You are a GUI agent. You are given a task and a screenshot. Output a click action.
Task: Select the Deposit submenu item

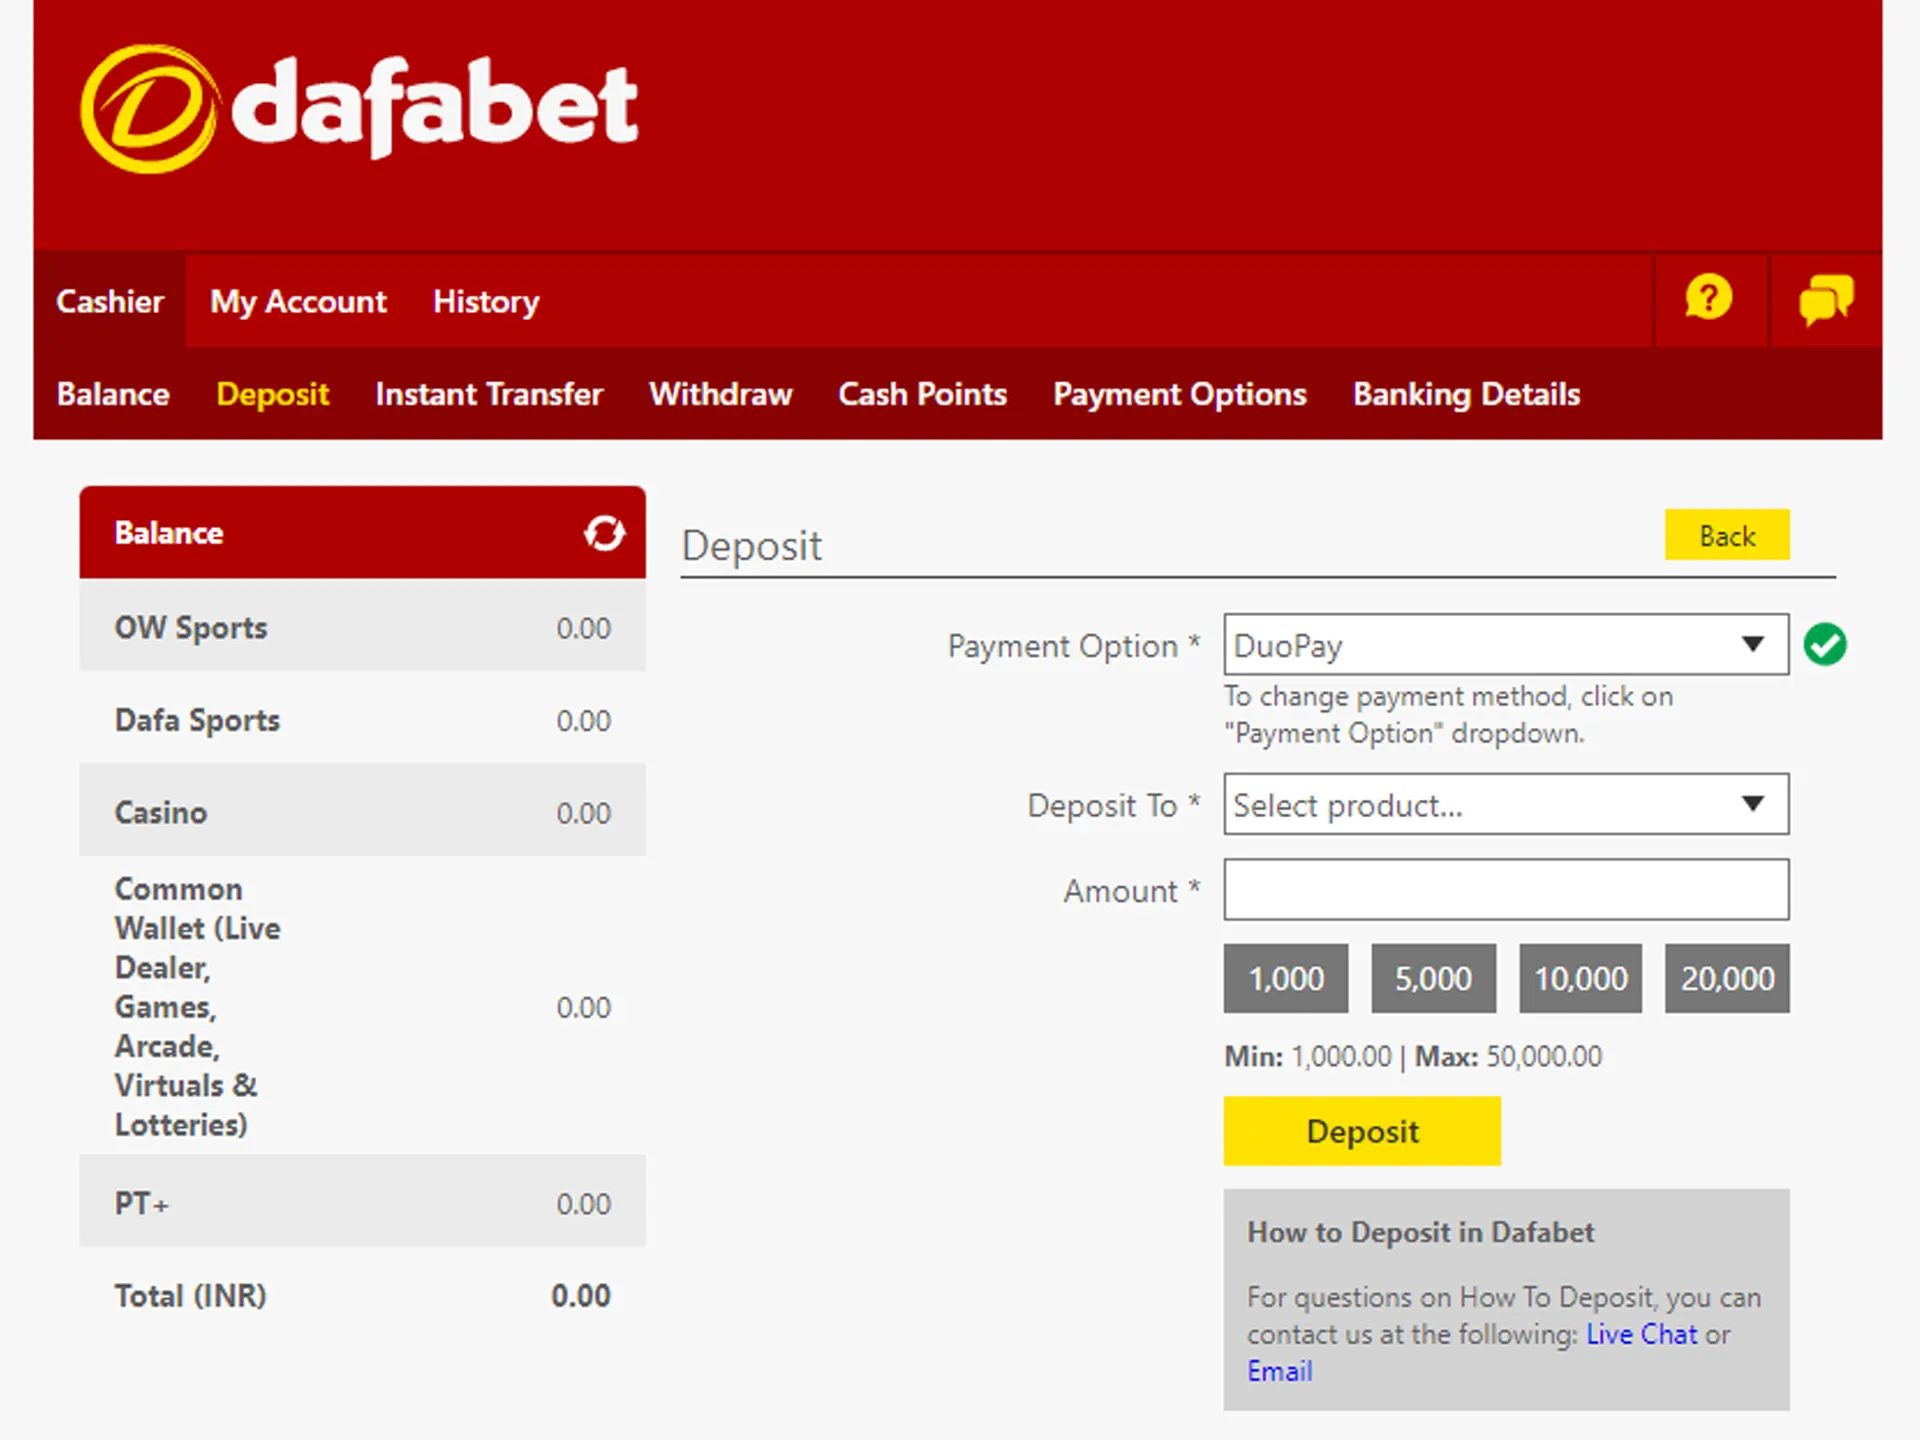(x=272, y=394)
